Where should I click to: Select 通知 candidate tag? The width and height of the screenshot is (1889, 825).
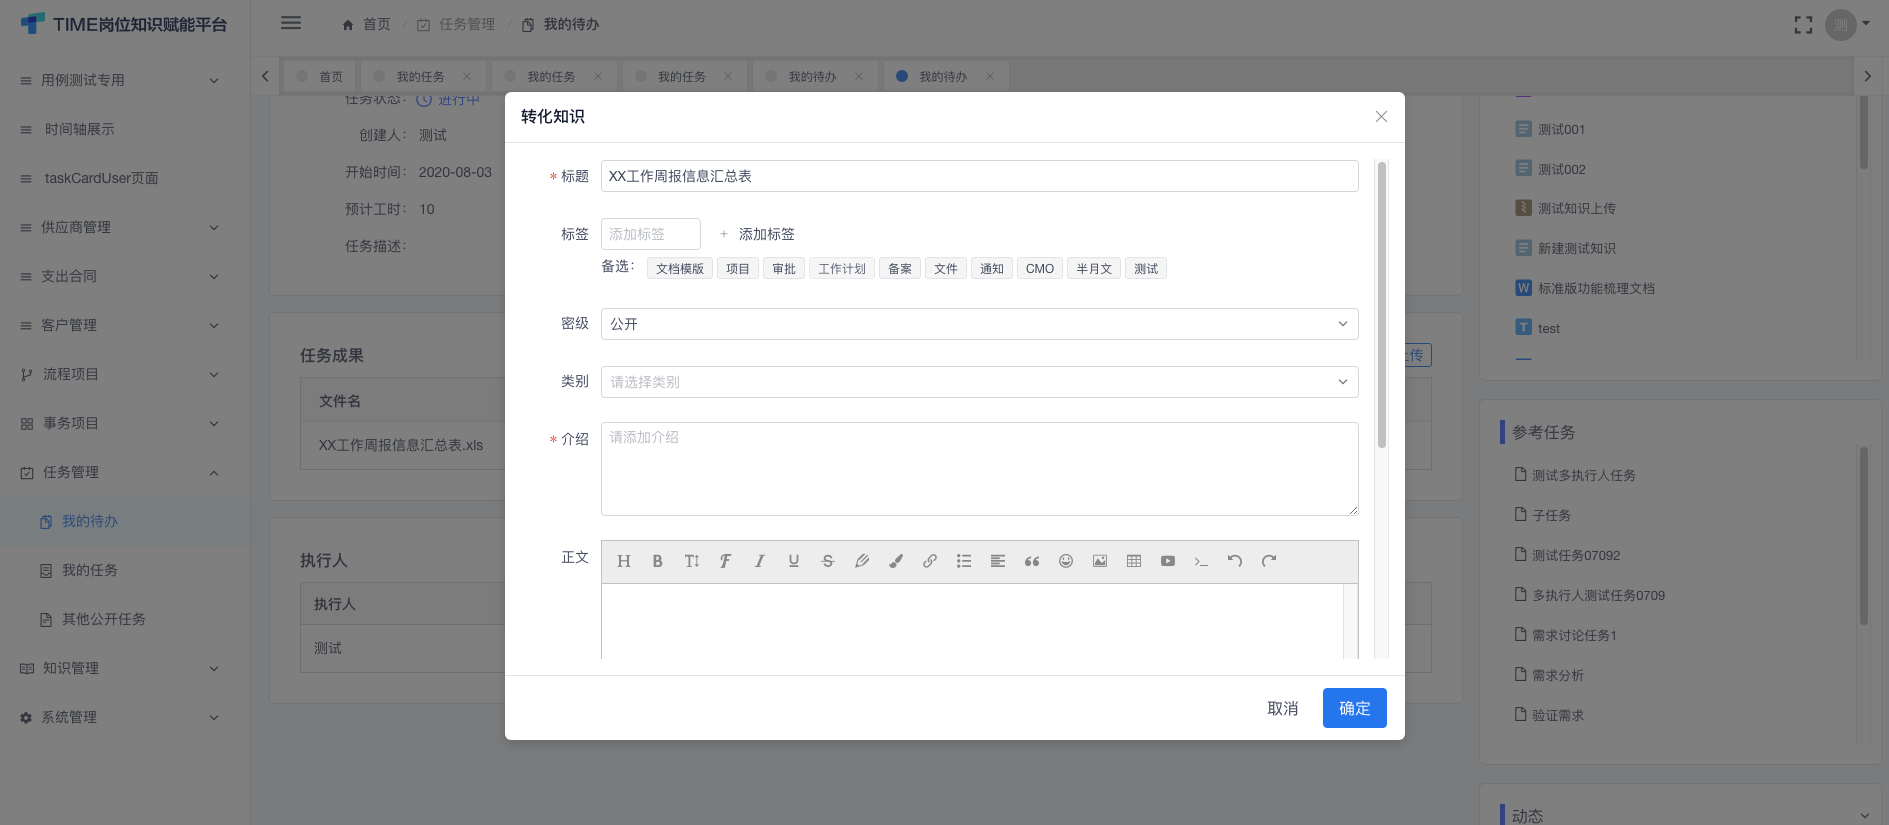992,269
